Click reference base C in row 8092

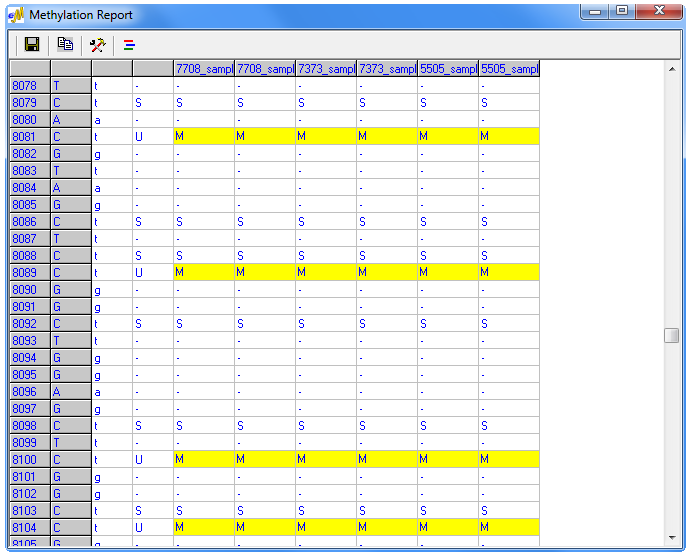71,324
